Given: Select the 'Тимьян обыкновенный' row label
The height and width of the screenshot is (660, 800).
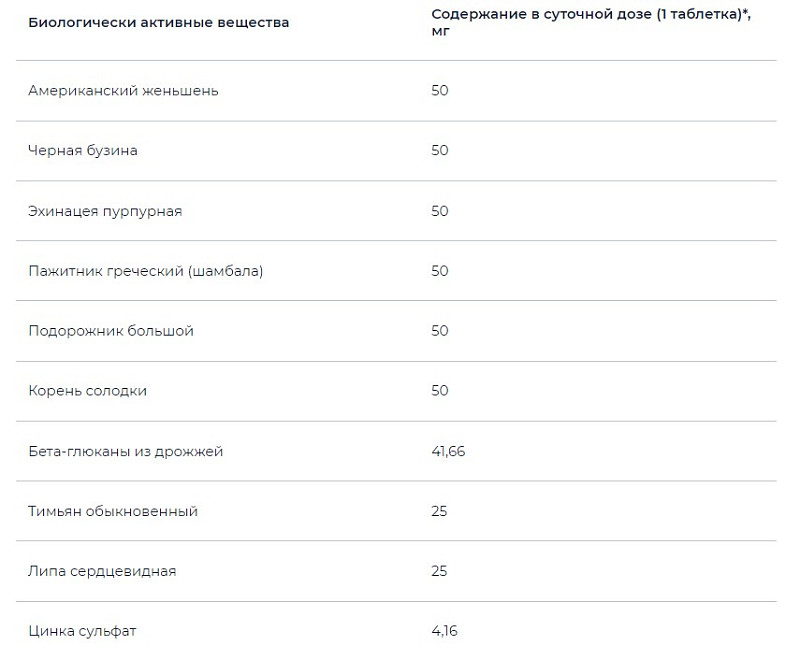Looking at the screenshot, I should pos(113,511).
